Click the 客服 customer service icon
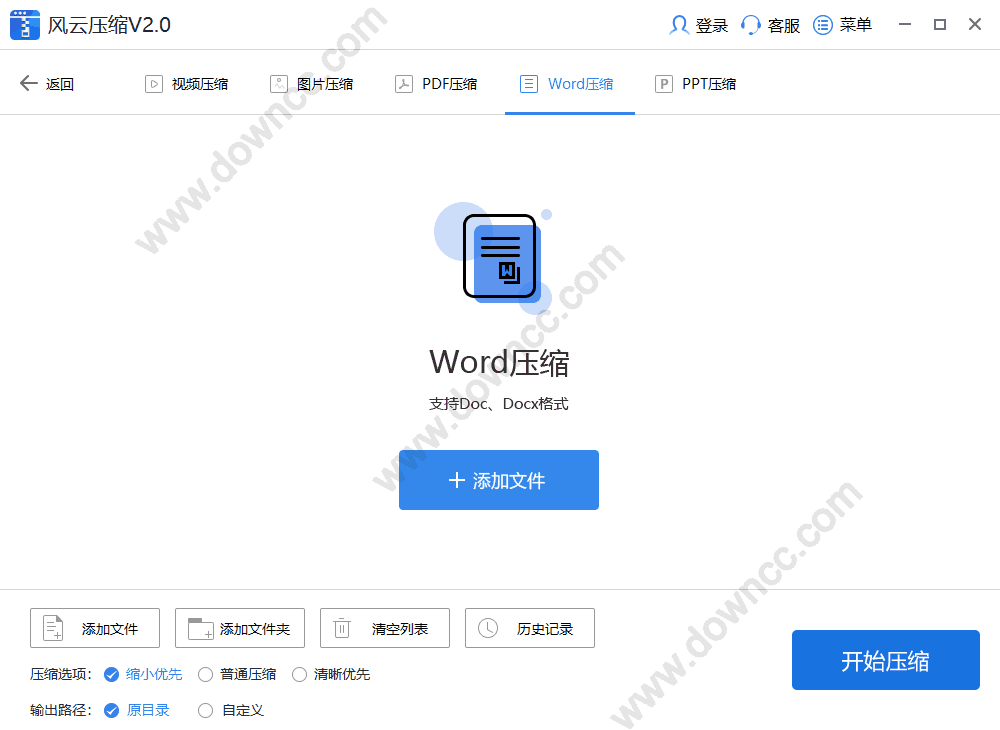Viewport: 1000px width, 730px height. [749, 24]
